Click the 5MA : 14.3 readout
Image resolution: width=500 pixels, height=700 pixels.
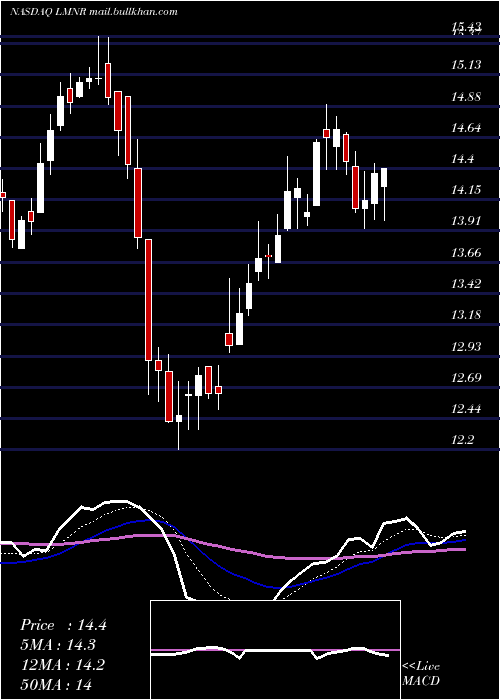click(x=58, y=645)
